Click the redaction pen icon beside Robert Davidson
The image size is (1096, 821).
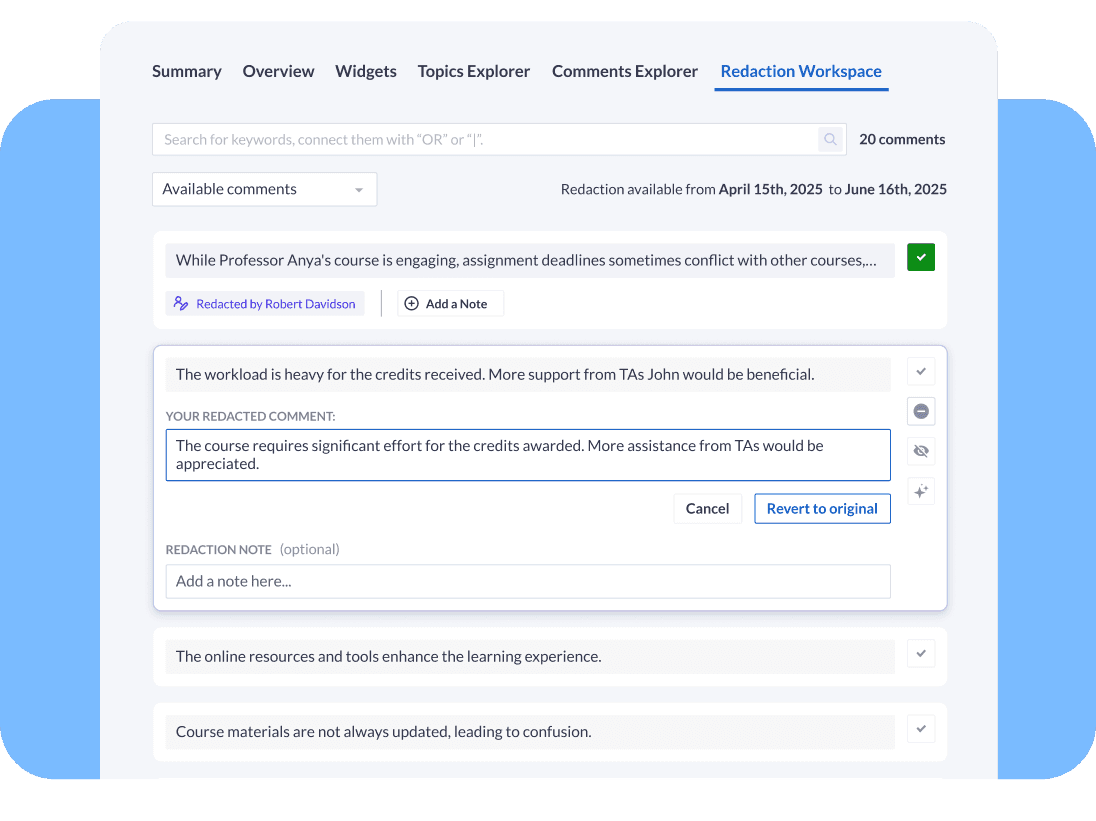point(182,303)
